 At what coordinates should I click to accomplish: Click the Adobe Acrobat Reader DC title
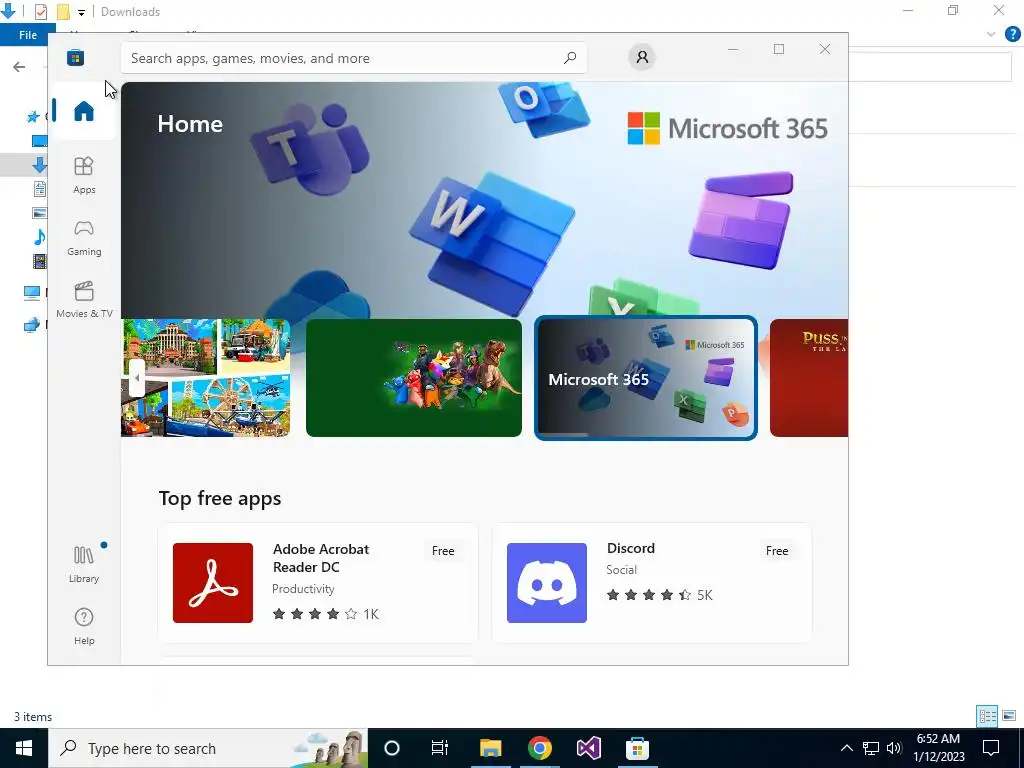click(x=321, y=558)
